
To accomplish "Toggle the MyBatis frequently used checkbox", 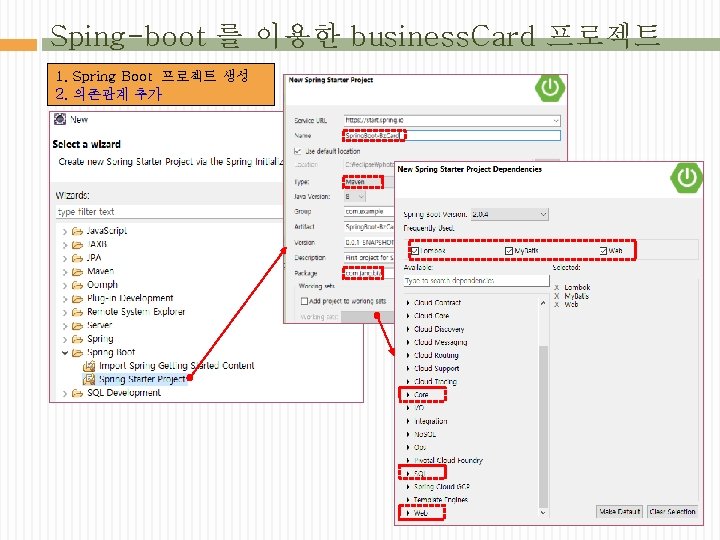I will (x=509, y=251).
